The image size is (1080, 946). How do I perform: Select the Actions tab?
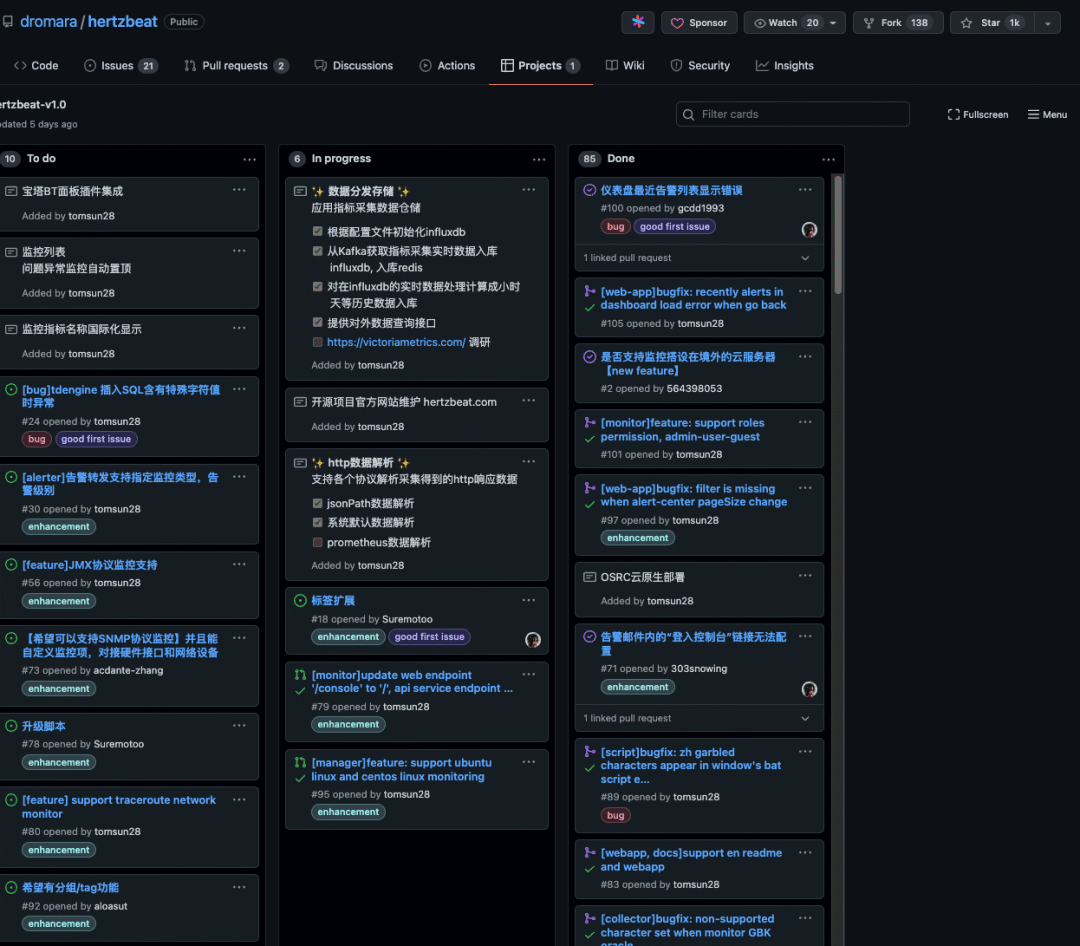(x=447, y=65)
